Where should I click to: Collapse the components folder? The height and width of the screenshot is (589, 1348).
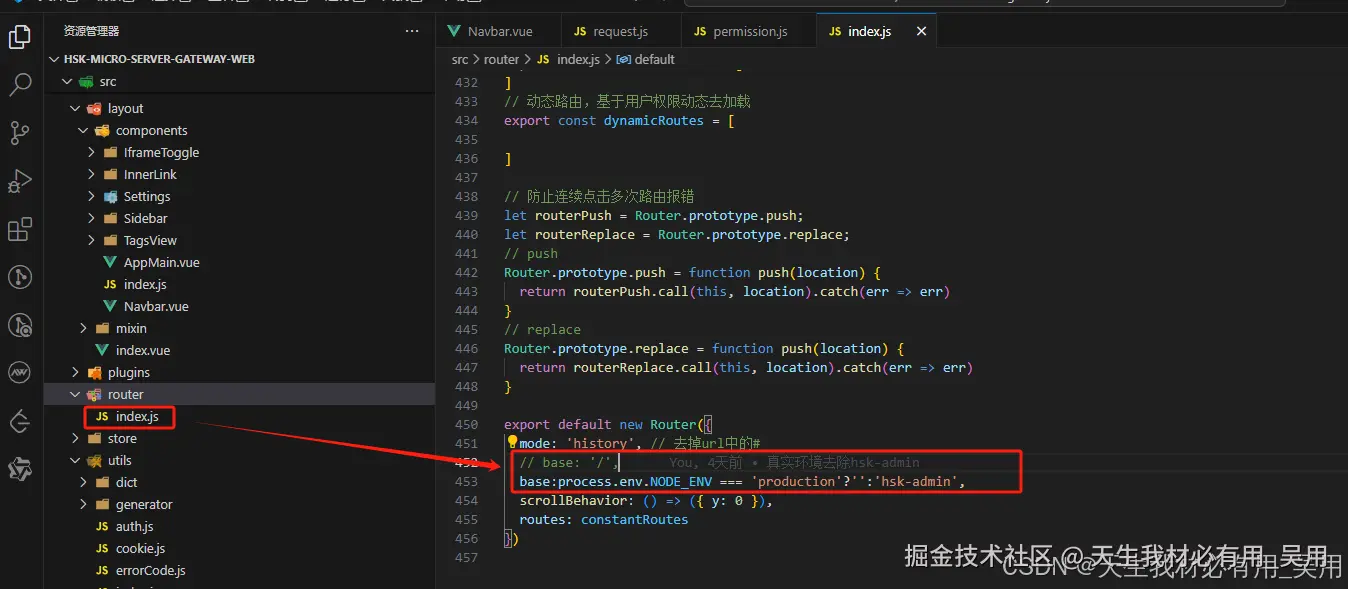click(83, 130)
